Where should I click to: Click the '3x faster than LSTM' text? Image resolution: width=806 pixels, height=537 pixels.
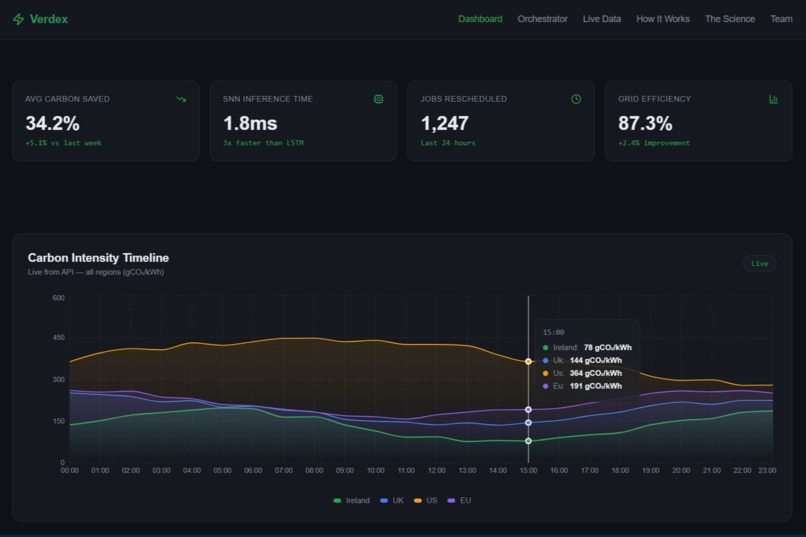[263, 143]
